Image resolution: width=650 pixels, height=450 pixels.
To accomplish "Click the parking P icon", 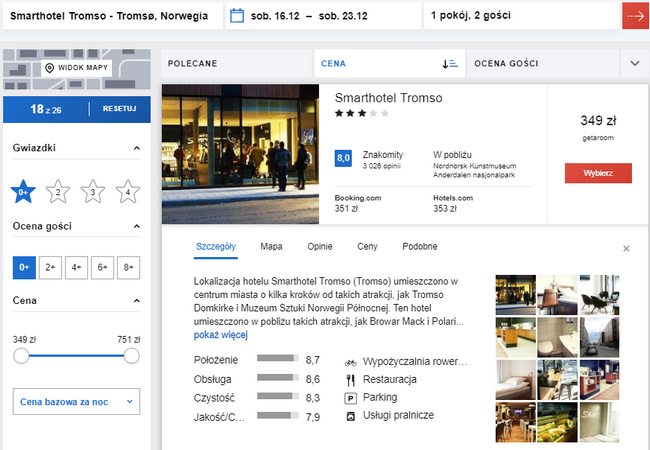I will (351, 398).
